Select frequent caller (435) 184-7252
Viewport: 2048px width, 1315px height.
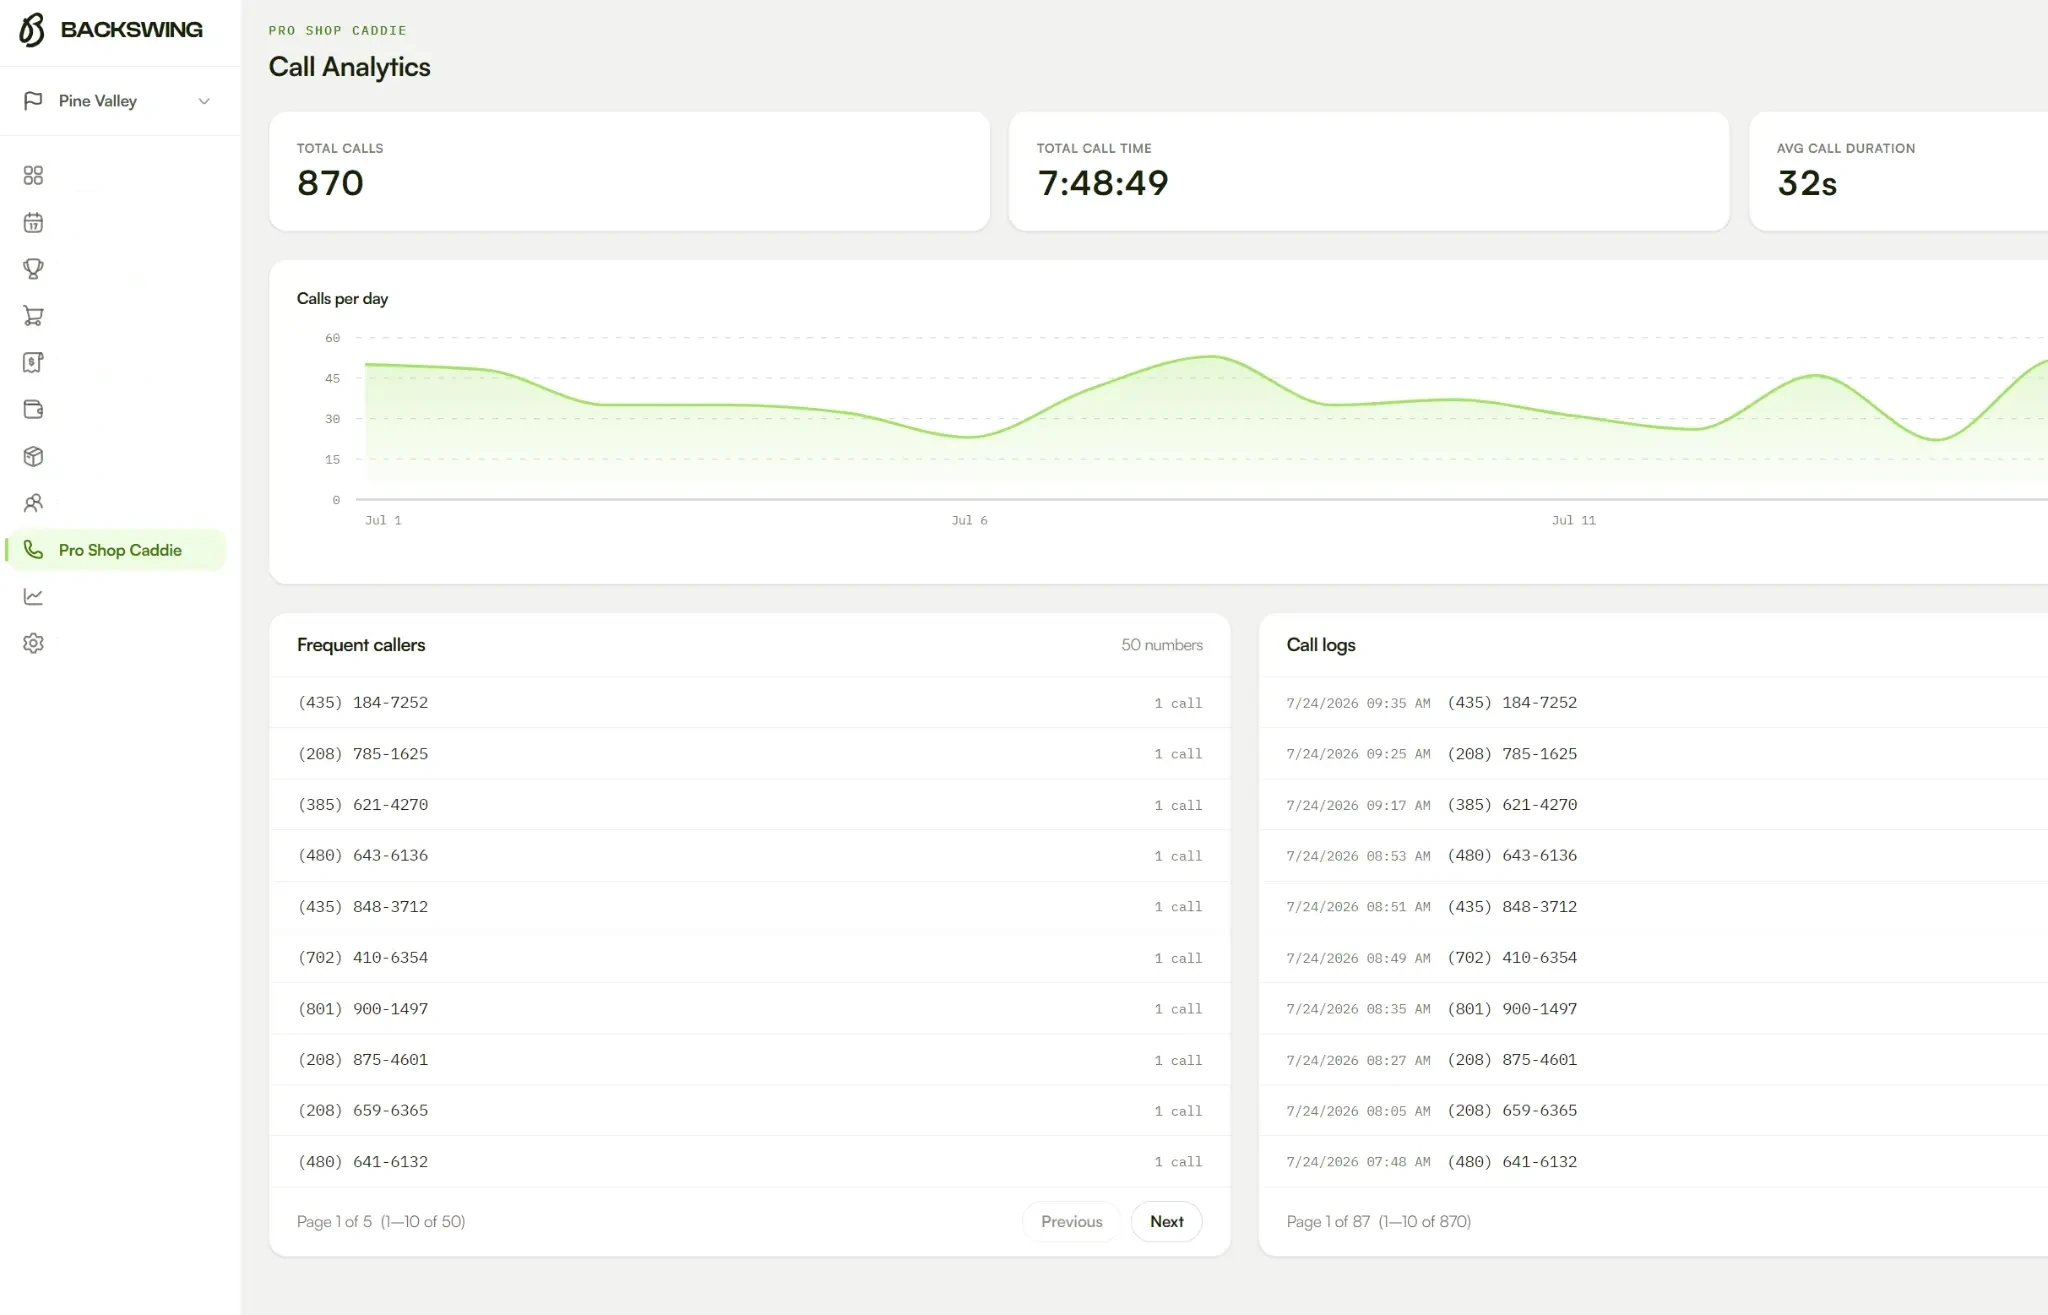click(x=750, y=703)
